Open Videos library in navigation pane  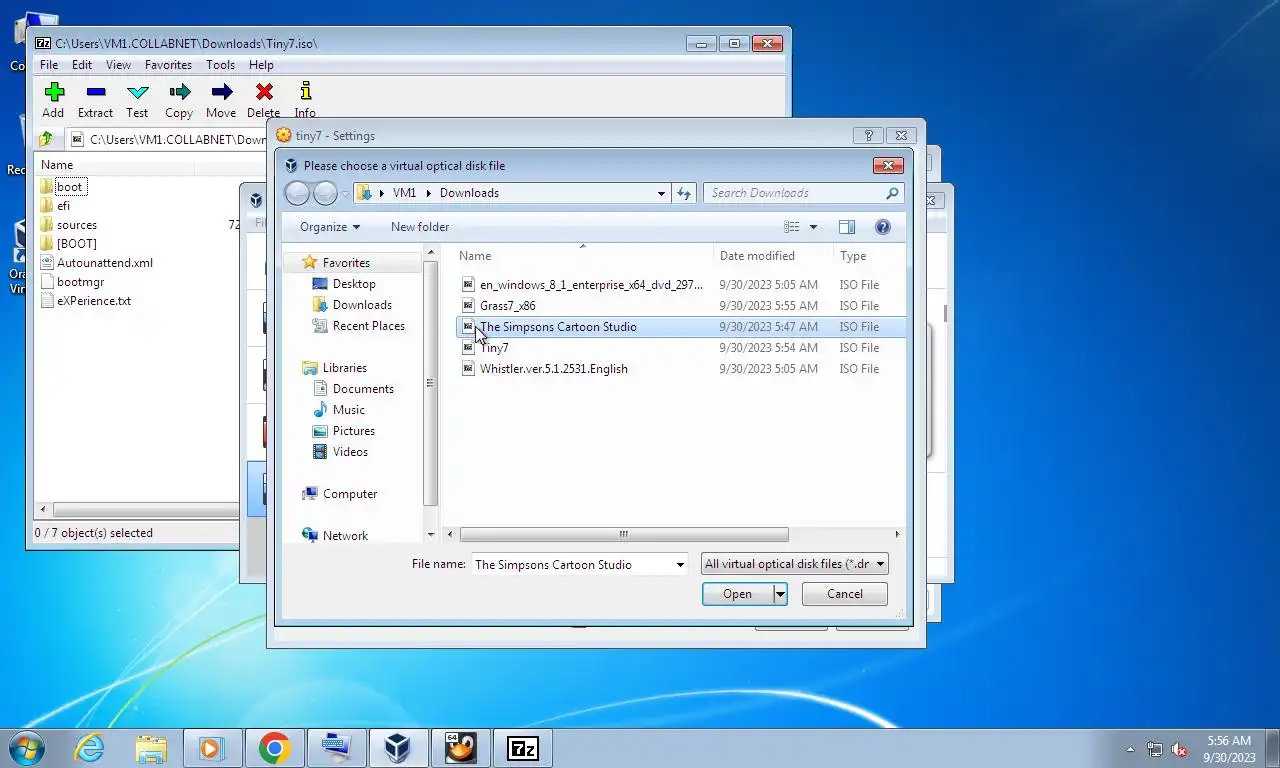[350, 452]
